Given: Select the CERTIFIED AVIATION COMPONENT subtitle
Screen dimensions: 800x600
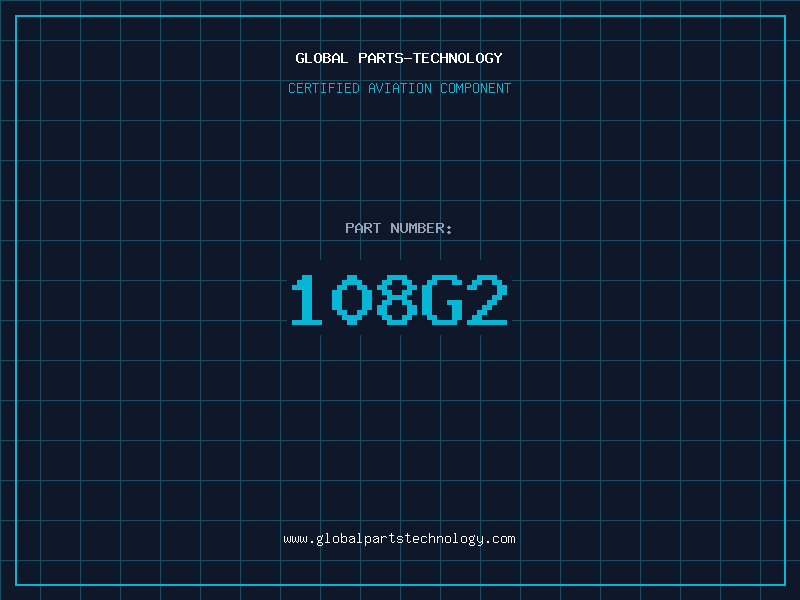Looking at the screenshot, I should click(399, 88).
